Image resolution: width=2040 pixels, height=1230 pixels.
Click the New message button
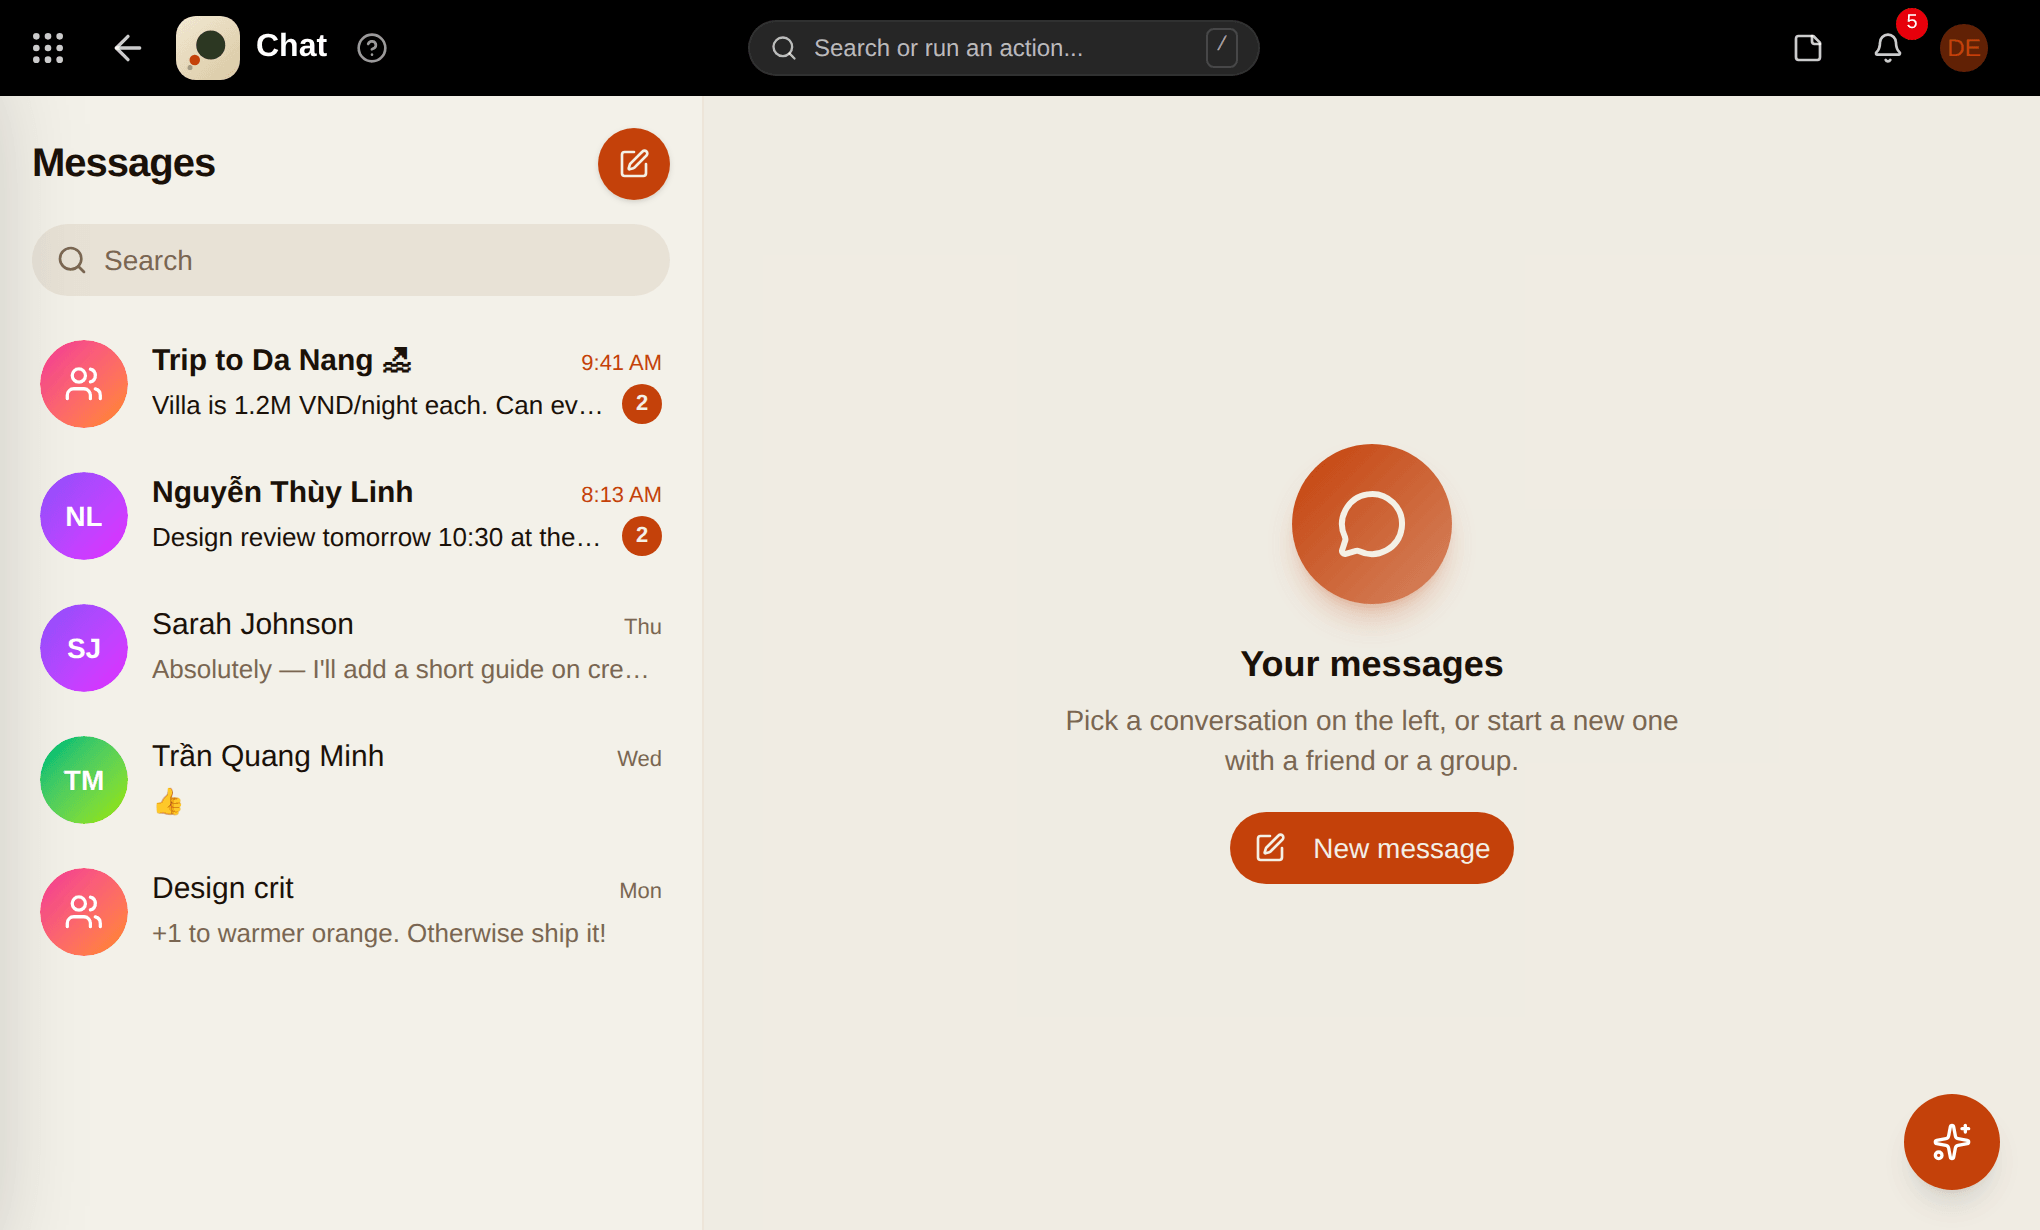(x=1372, y=848)
